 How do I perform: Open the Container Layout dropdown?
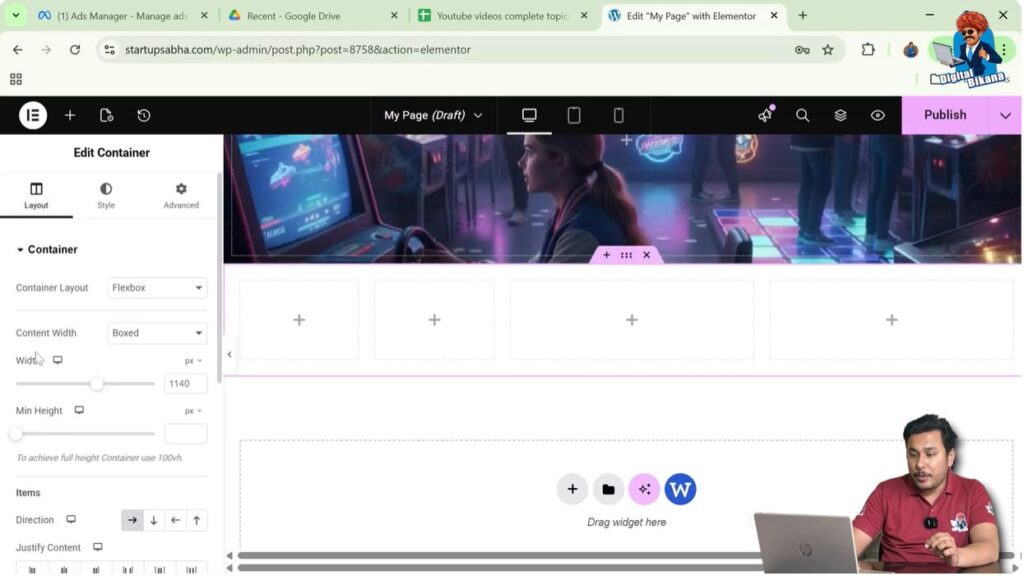pyautogui.click(x=157, y=287)
